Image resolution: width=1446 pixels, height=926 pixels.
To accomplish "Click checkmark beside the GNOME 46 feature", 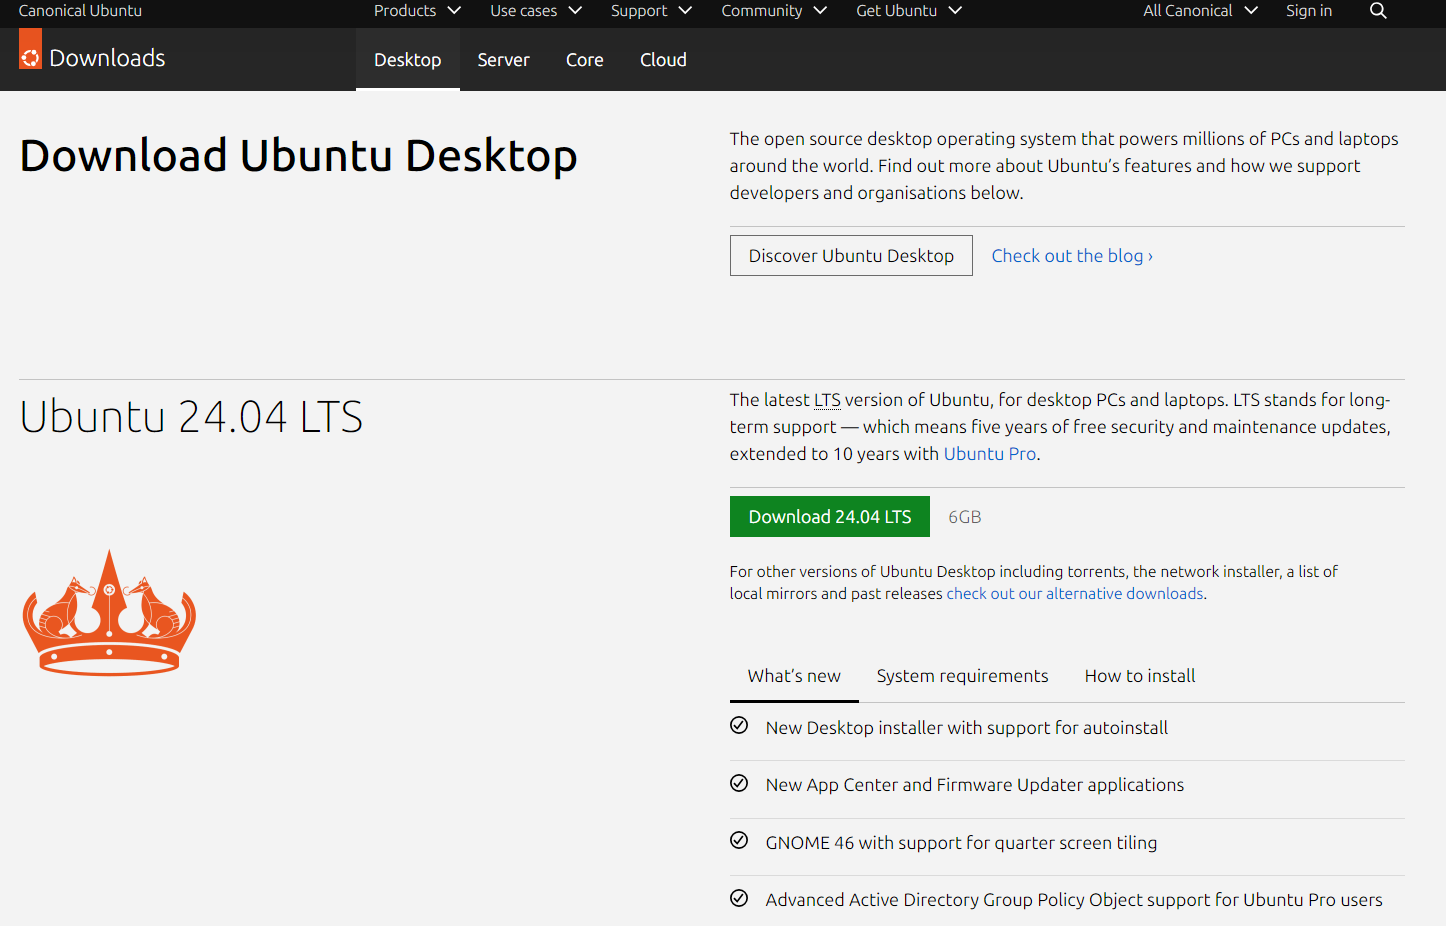I will (739, 841).
